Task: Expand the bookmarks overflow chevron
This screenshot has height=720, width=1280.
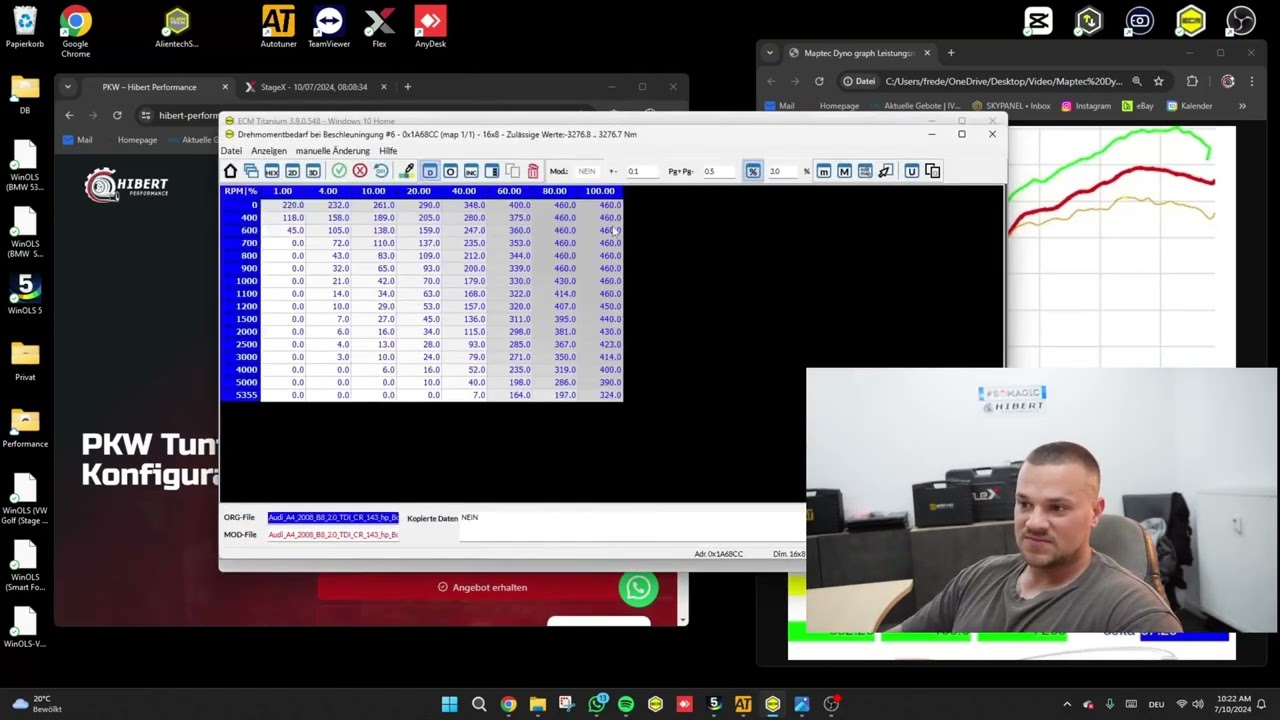Action: (1242, 106)
